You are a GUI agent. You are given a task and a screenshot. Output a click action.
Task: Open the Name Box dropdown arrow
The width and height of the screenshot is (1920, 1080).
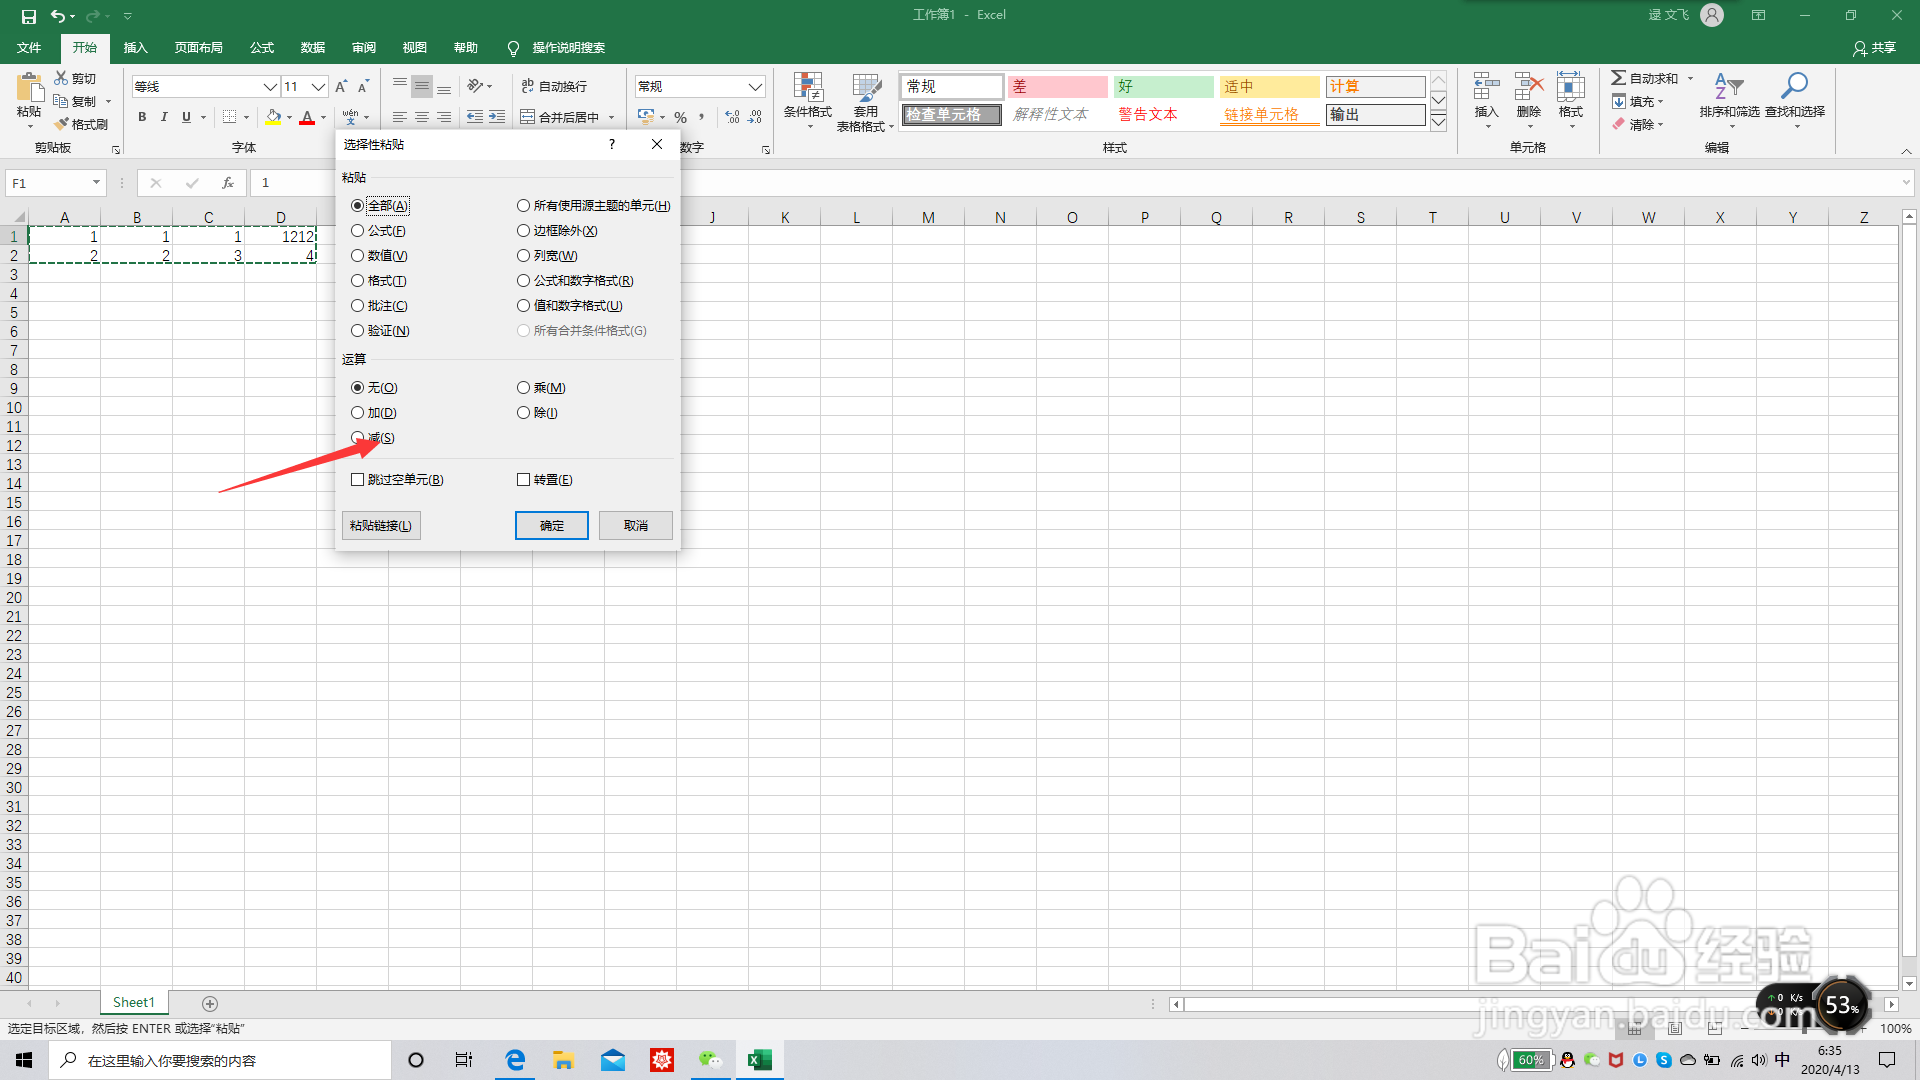96,183
